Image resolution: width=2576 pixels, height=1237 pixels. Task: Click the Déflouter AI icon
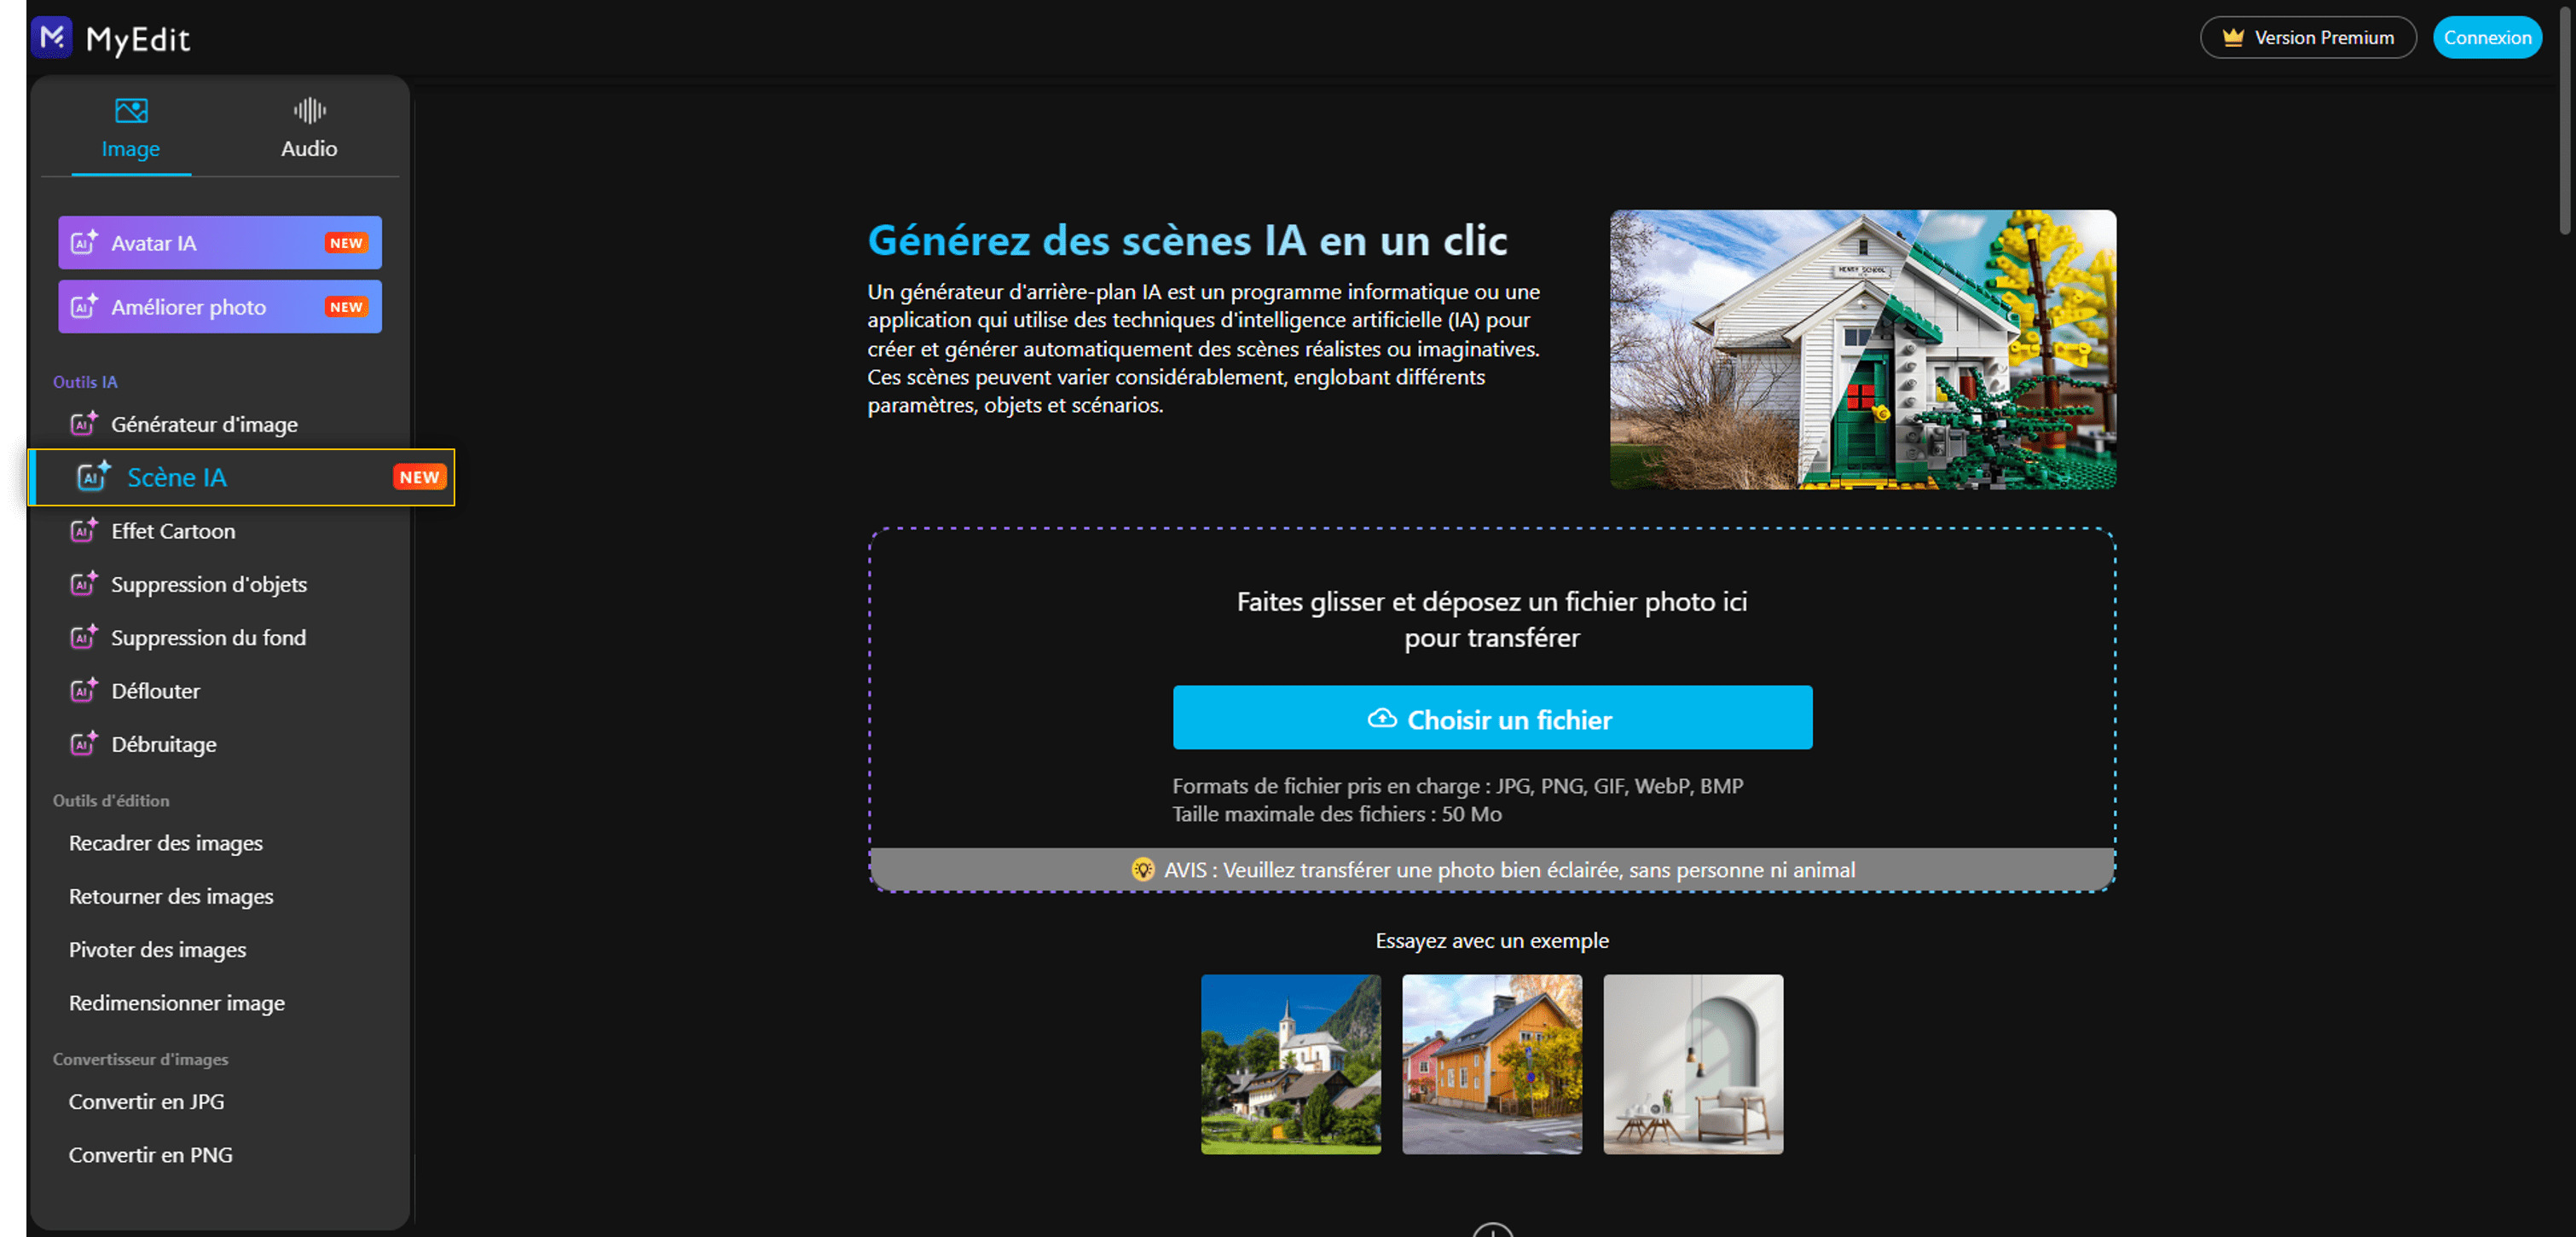[x=83, y=691]
